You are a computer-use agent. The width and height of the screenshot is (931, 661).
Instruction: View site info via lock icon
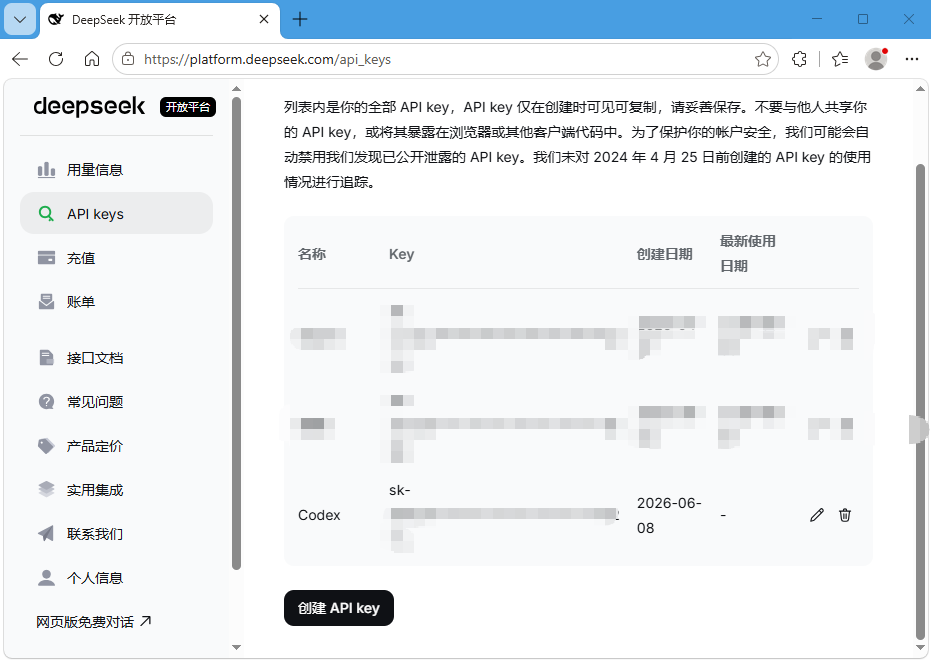pyautogui.click(x=128, y=59)
